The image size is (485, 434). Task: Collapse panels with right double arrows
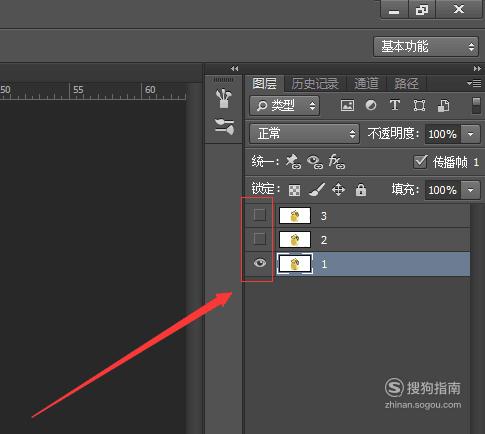pyautogui.click(x=477, y=69)
